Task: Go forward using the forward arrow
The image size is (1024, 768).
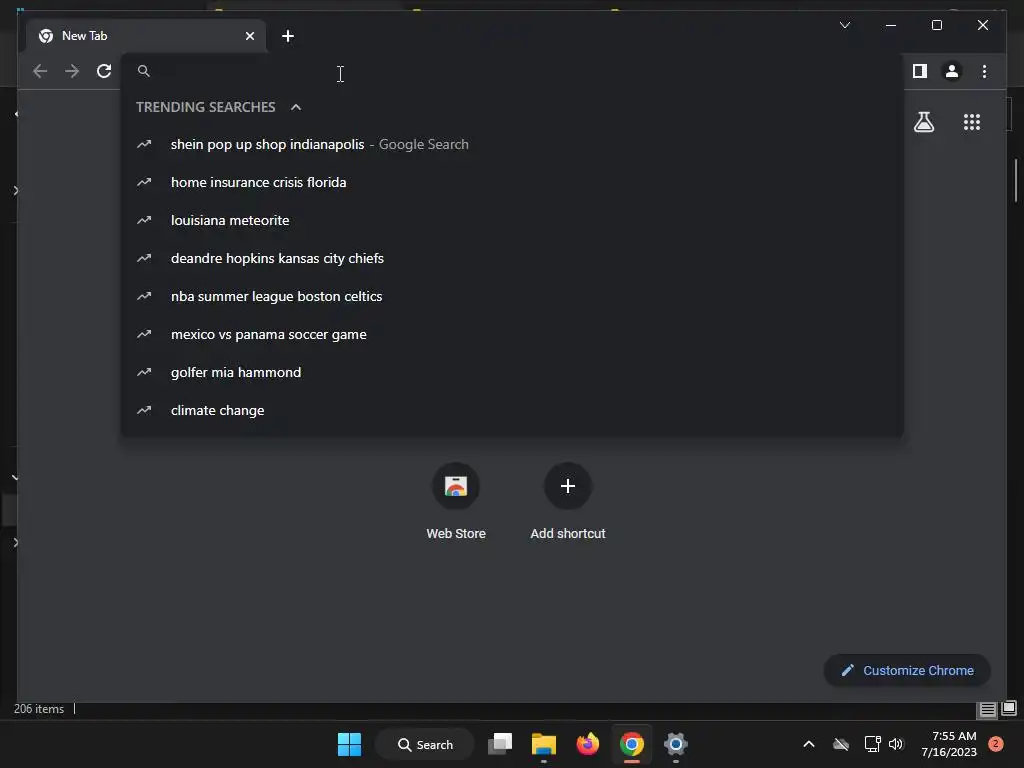Action: [x=72, y=71]
